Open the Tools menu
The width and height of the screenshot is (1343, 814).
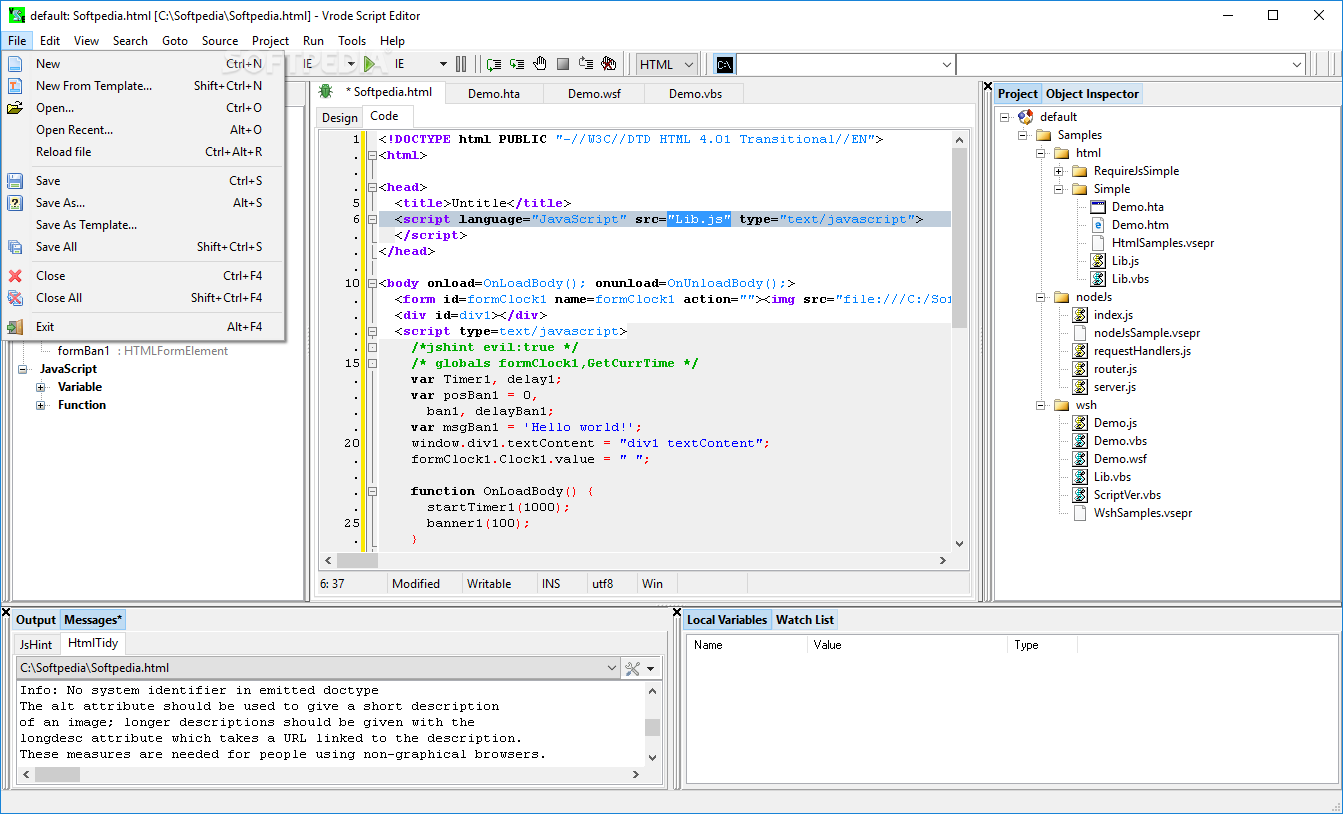pyautogui.click(x=352, y=41)
